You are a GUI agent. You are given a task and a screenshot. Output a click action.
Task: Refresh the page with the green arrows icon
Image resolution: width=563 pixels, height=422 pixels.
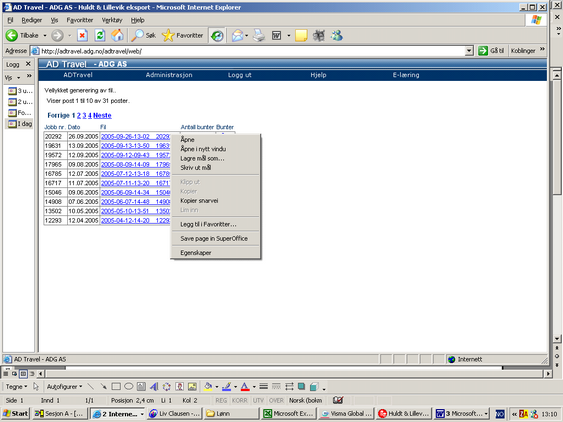point(100,36)
